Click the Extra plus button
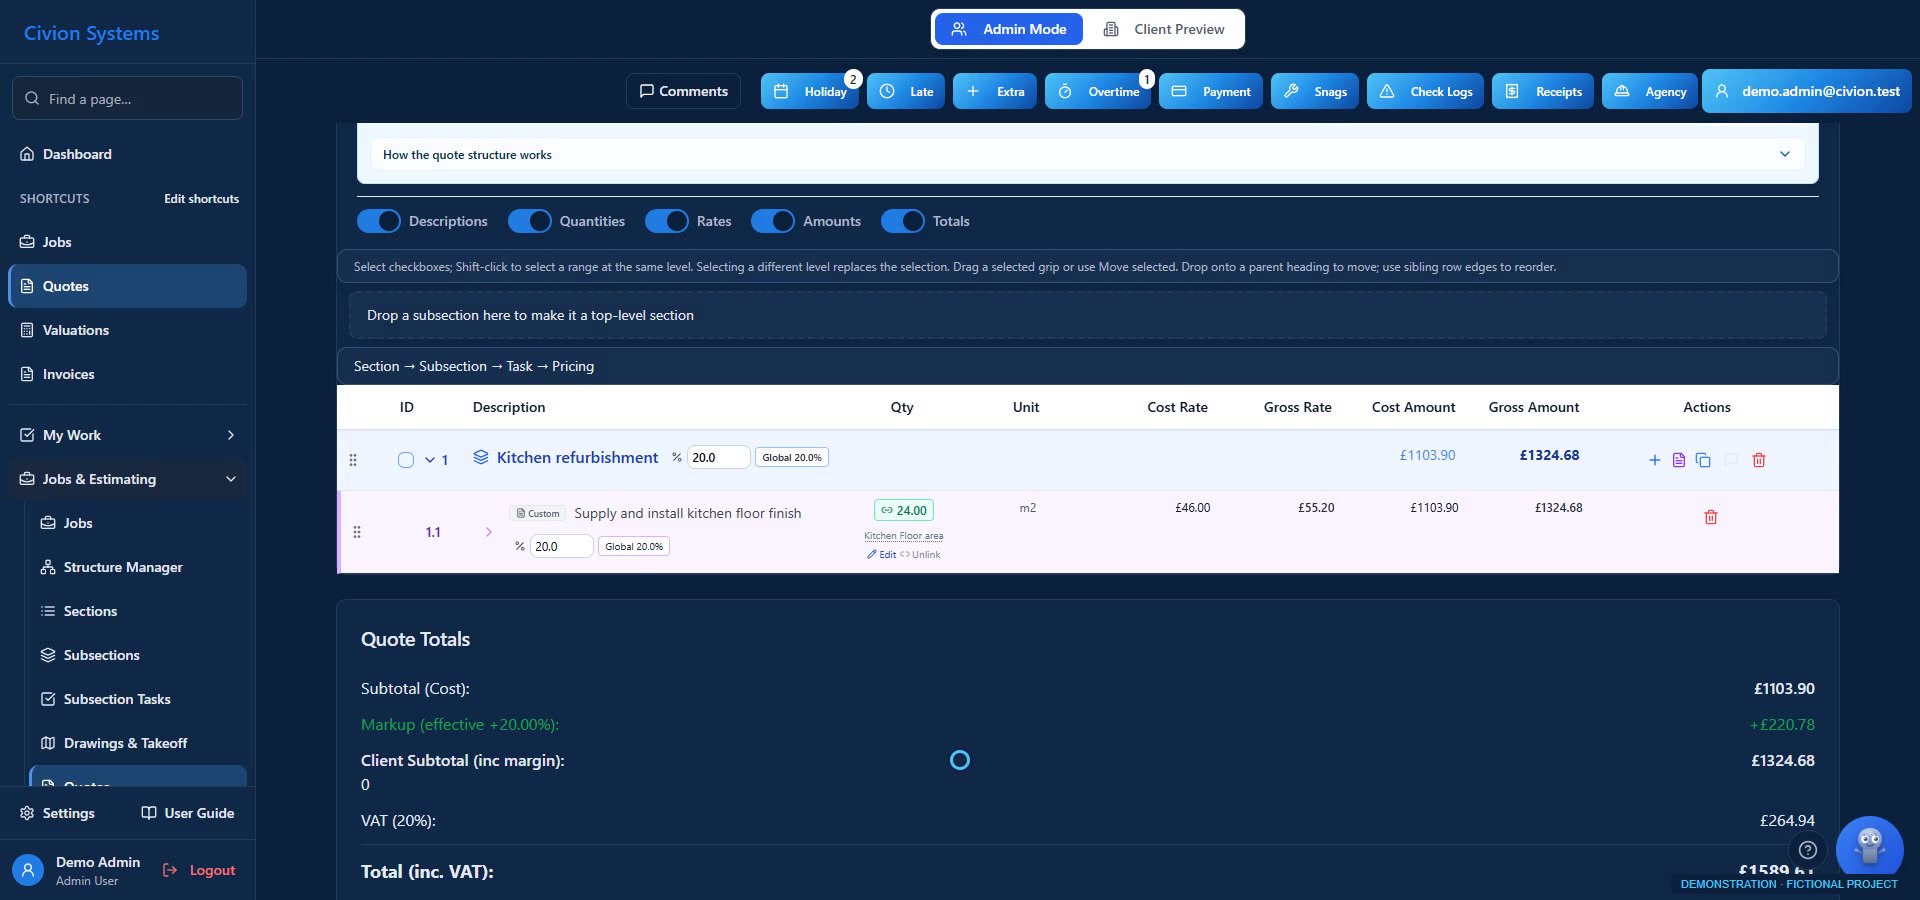This screenshot has width=1920, height=900. [x=995, y=91]
